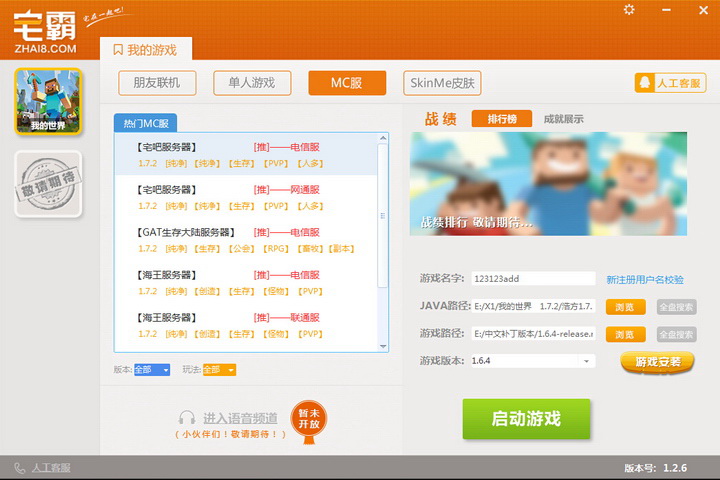Open 版本 filter dropdown

[x=152, y=369]
